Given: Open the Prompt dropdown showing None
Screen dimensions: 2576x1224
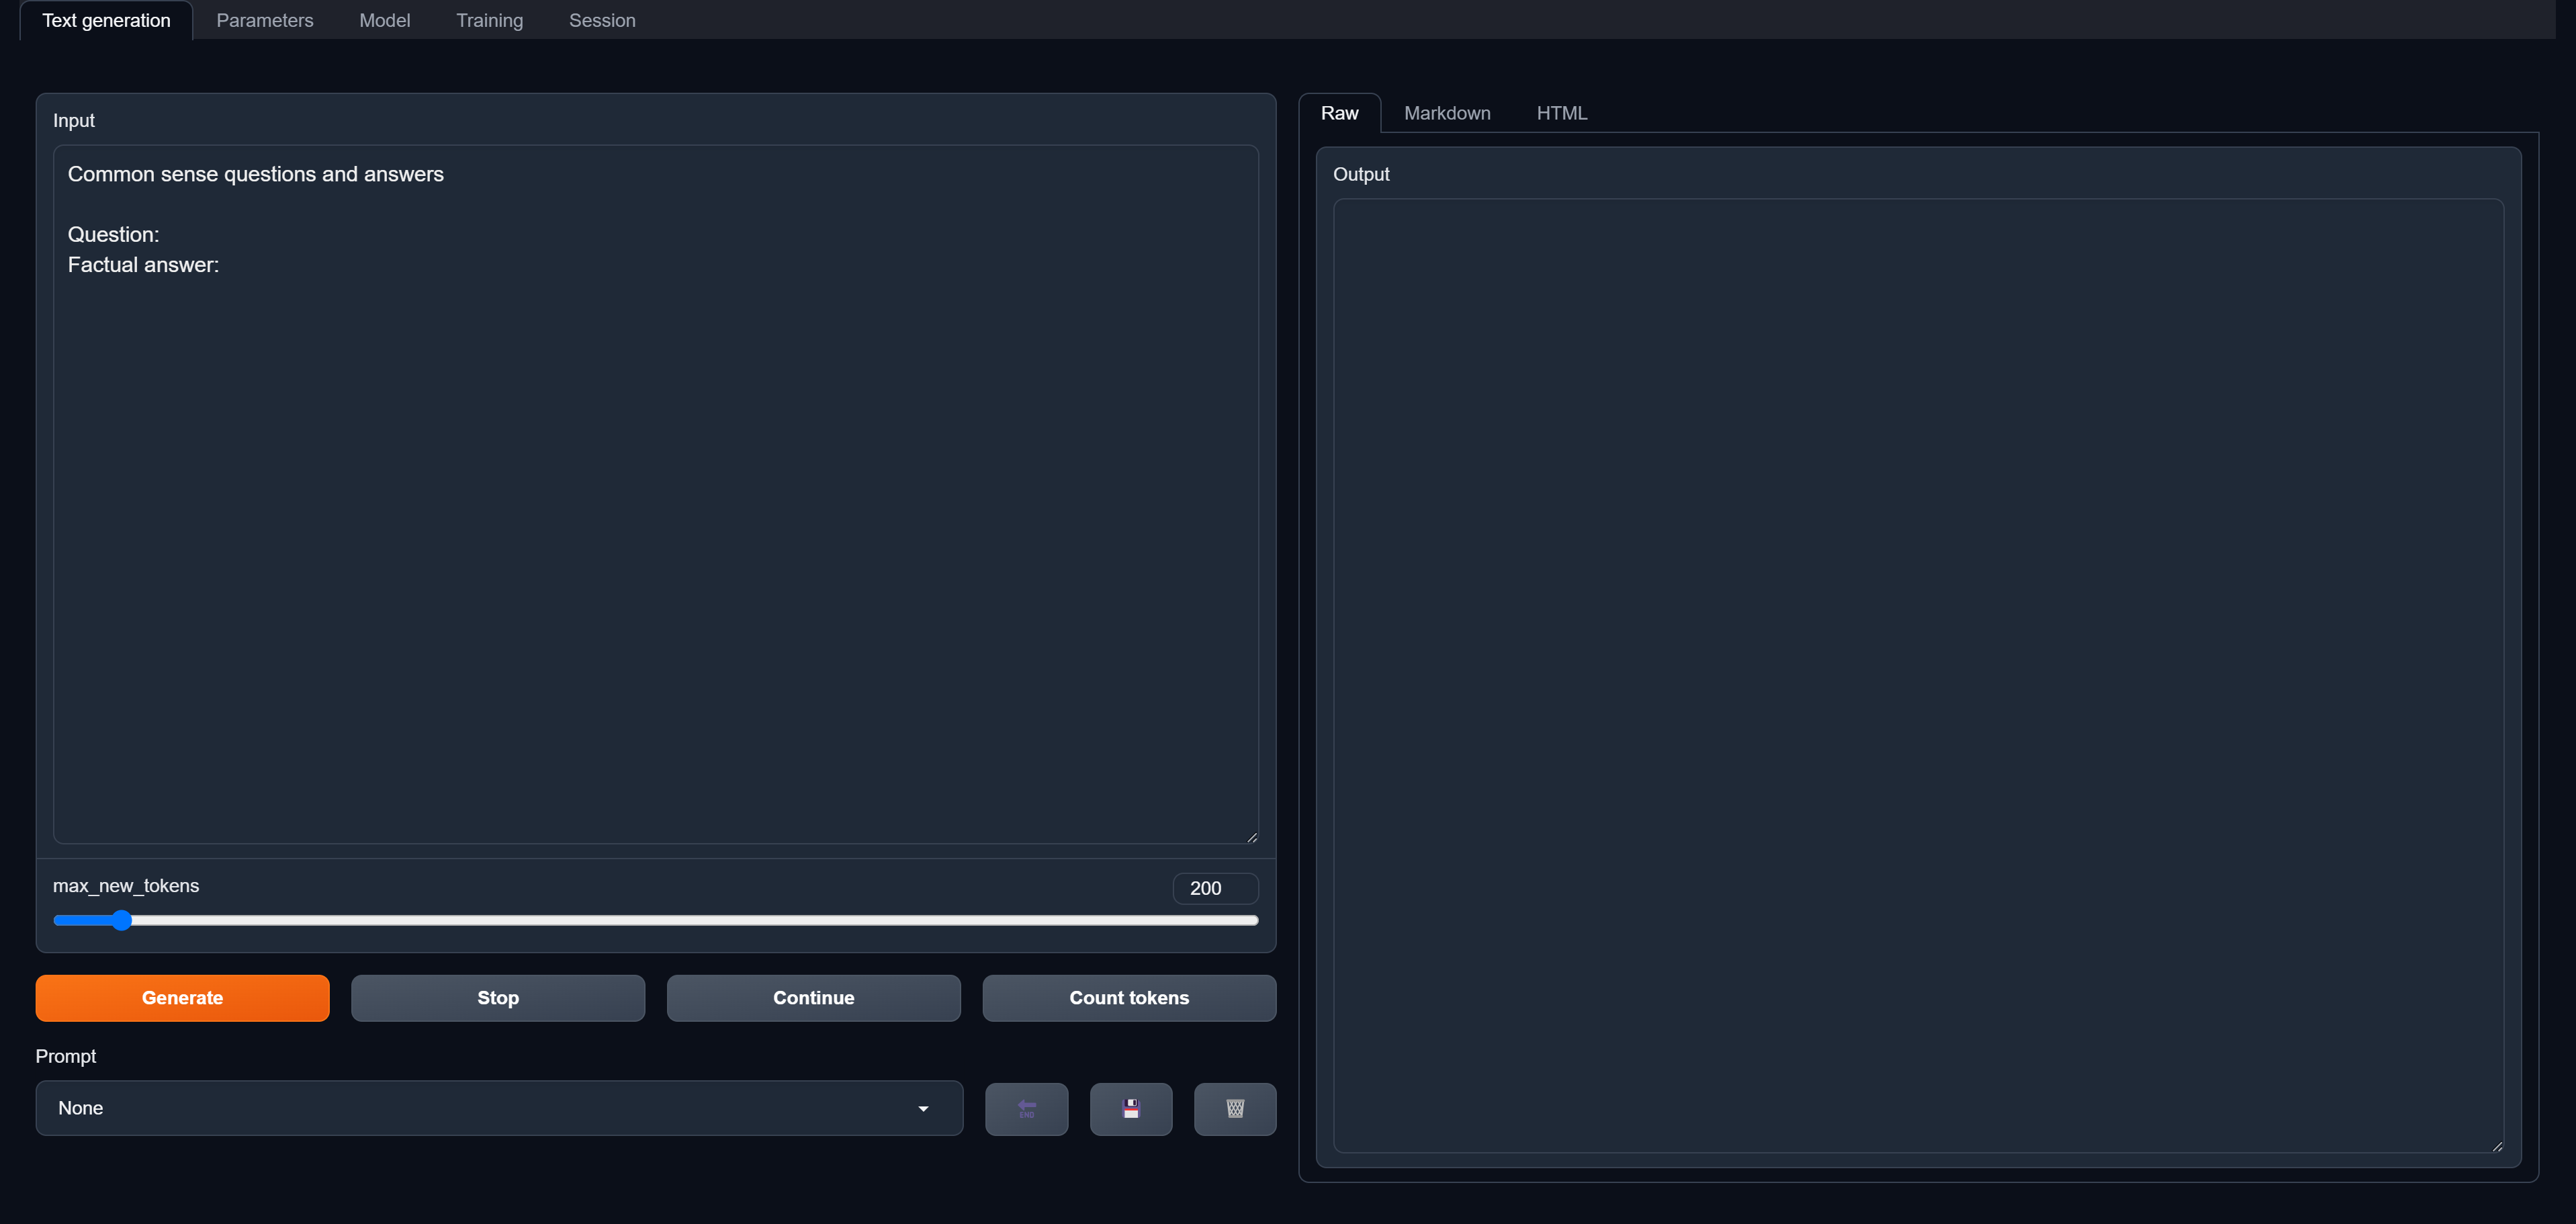Looking at the screenshot, I should point(499,1107).
